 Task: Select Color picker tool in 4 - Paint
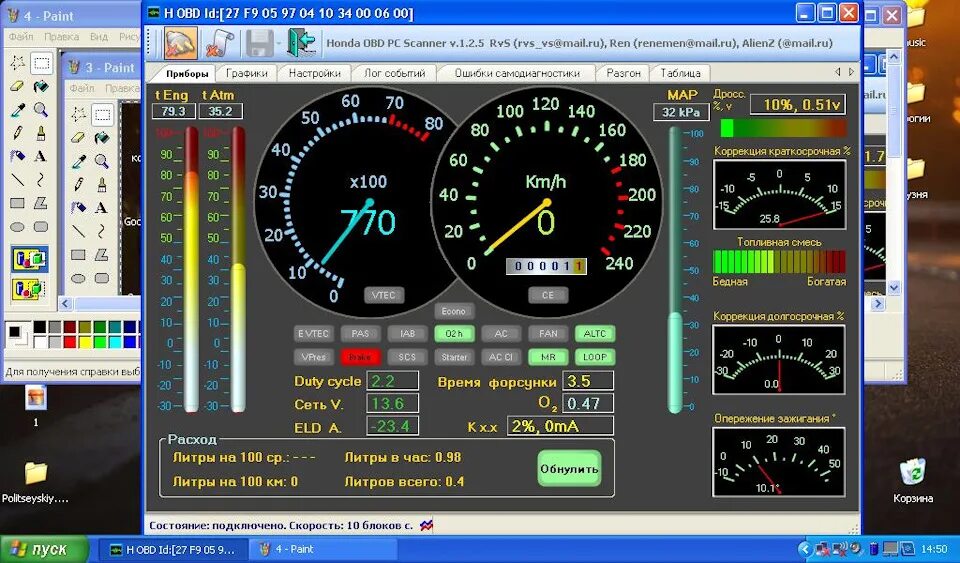pos(17,110)
